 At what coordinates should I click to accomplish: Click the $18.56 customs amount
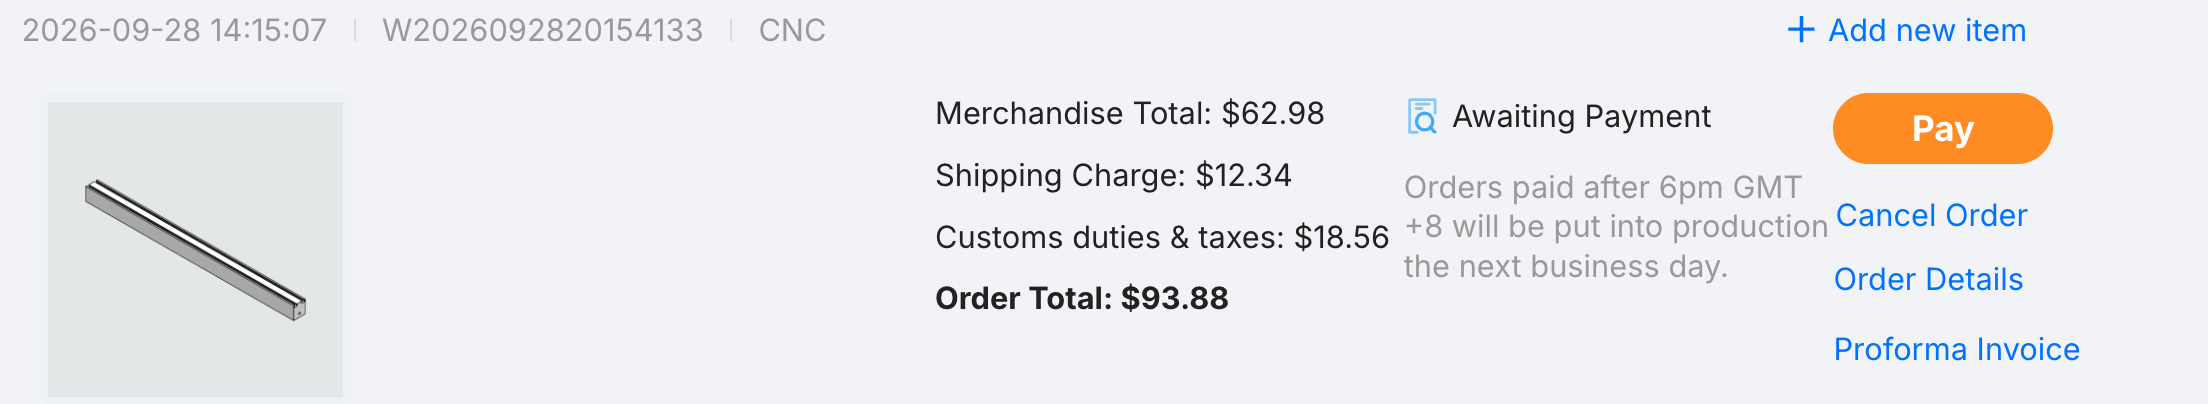(x=1341, y=237)
